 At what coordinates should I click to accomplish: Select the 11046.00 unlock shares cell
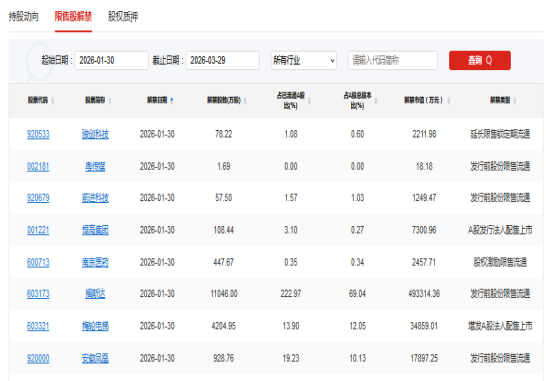[224, 294]
